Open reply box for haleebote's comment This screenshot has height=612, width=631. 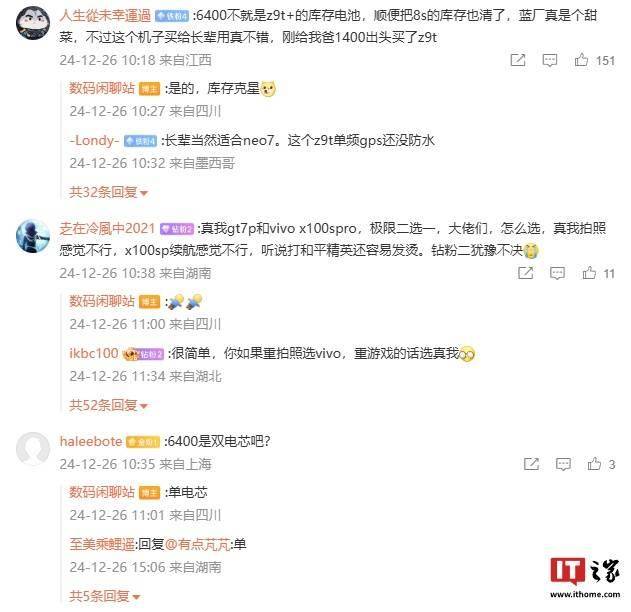563,464
